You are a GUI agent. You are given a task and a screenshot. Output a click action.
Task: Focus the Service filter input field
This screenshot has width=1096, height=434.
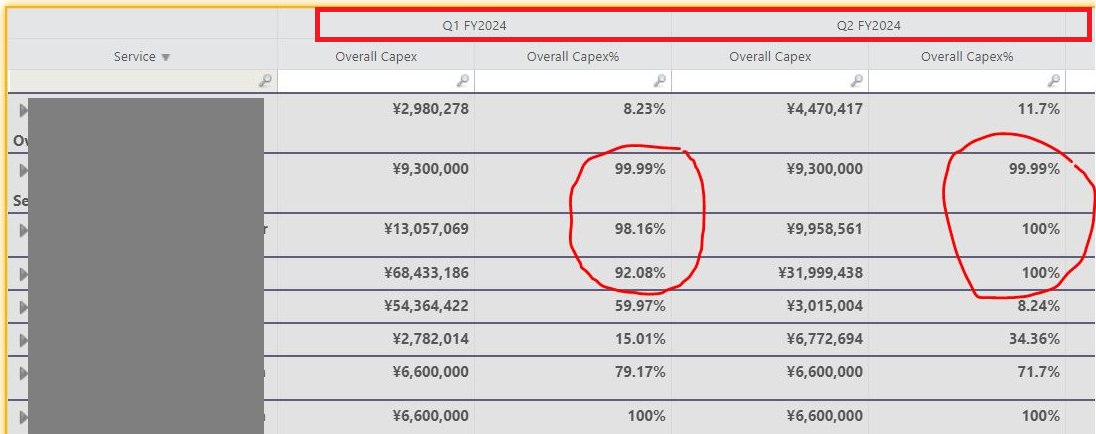pyautogui.click(x=143, y=81)
